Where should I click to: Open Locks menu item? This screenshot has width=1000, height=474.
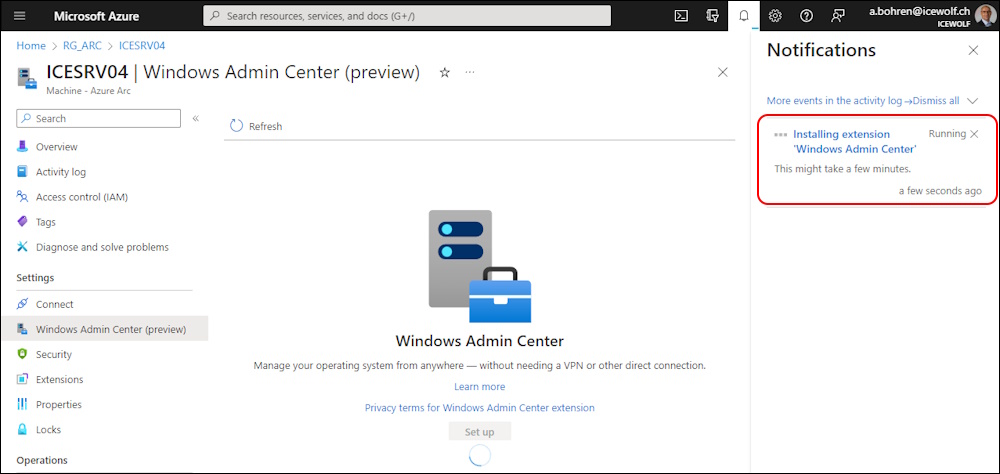point(48,429)
